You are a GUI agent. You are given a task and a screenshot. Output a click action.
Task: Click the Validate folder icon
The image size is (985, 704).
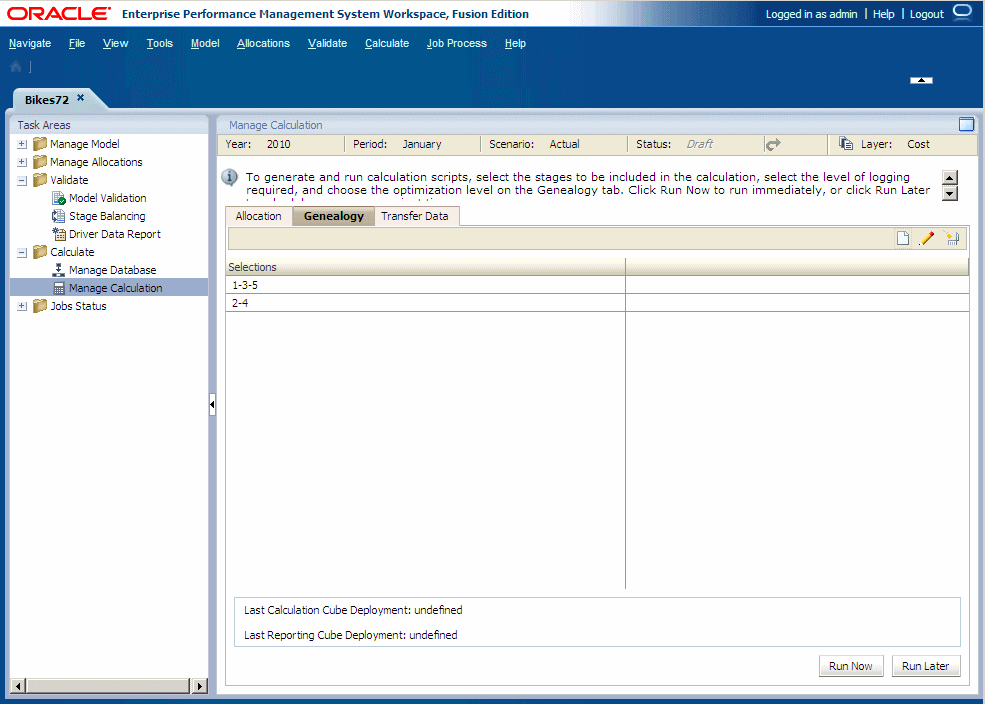click(x=40, y=180)
